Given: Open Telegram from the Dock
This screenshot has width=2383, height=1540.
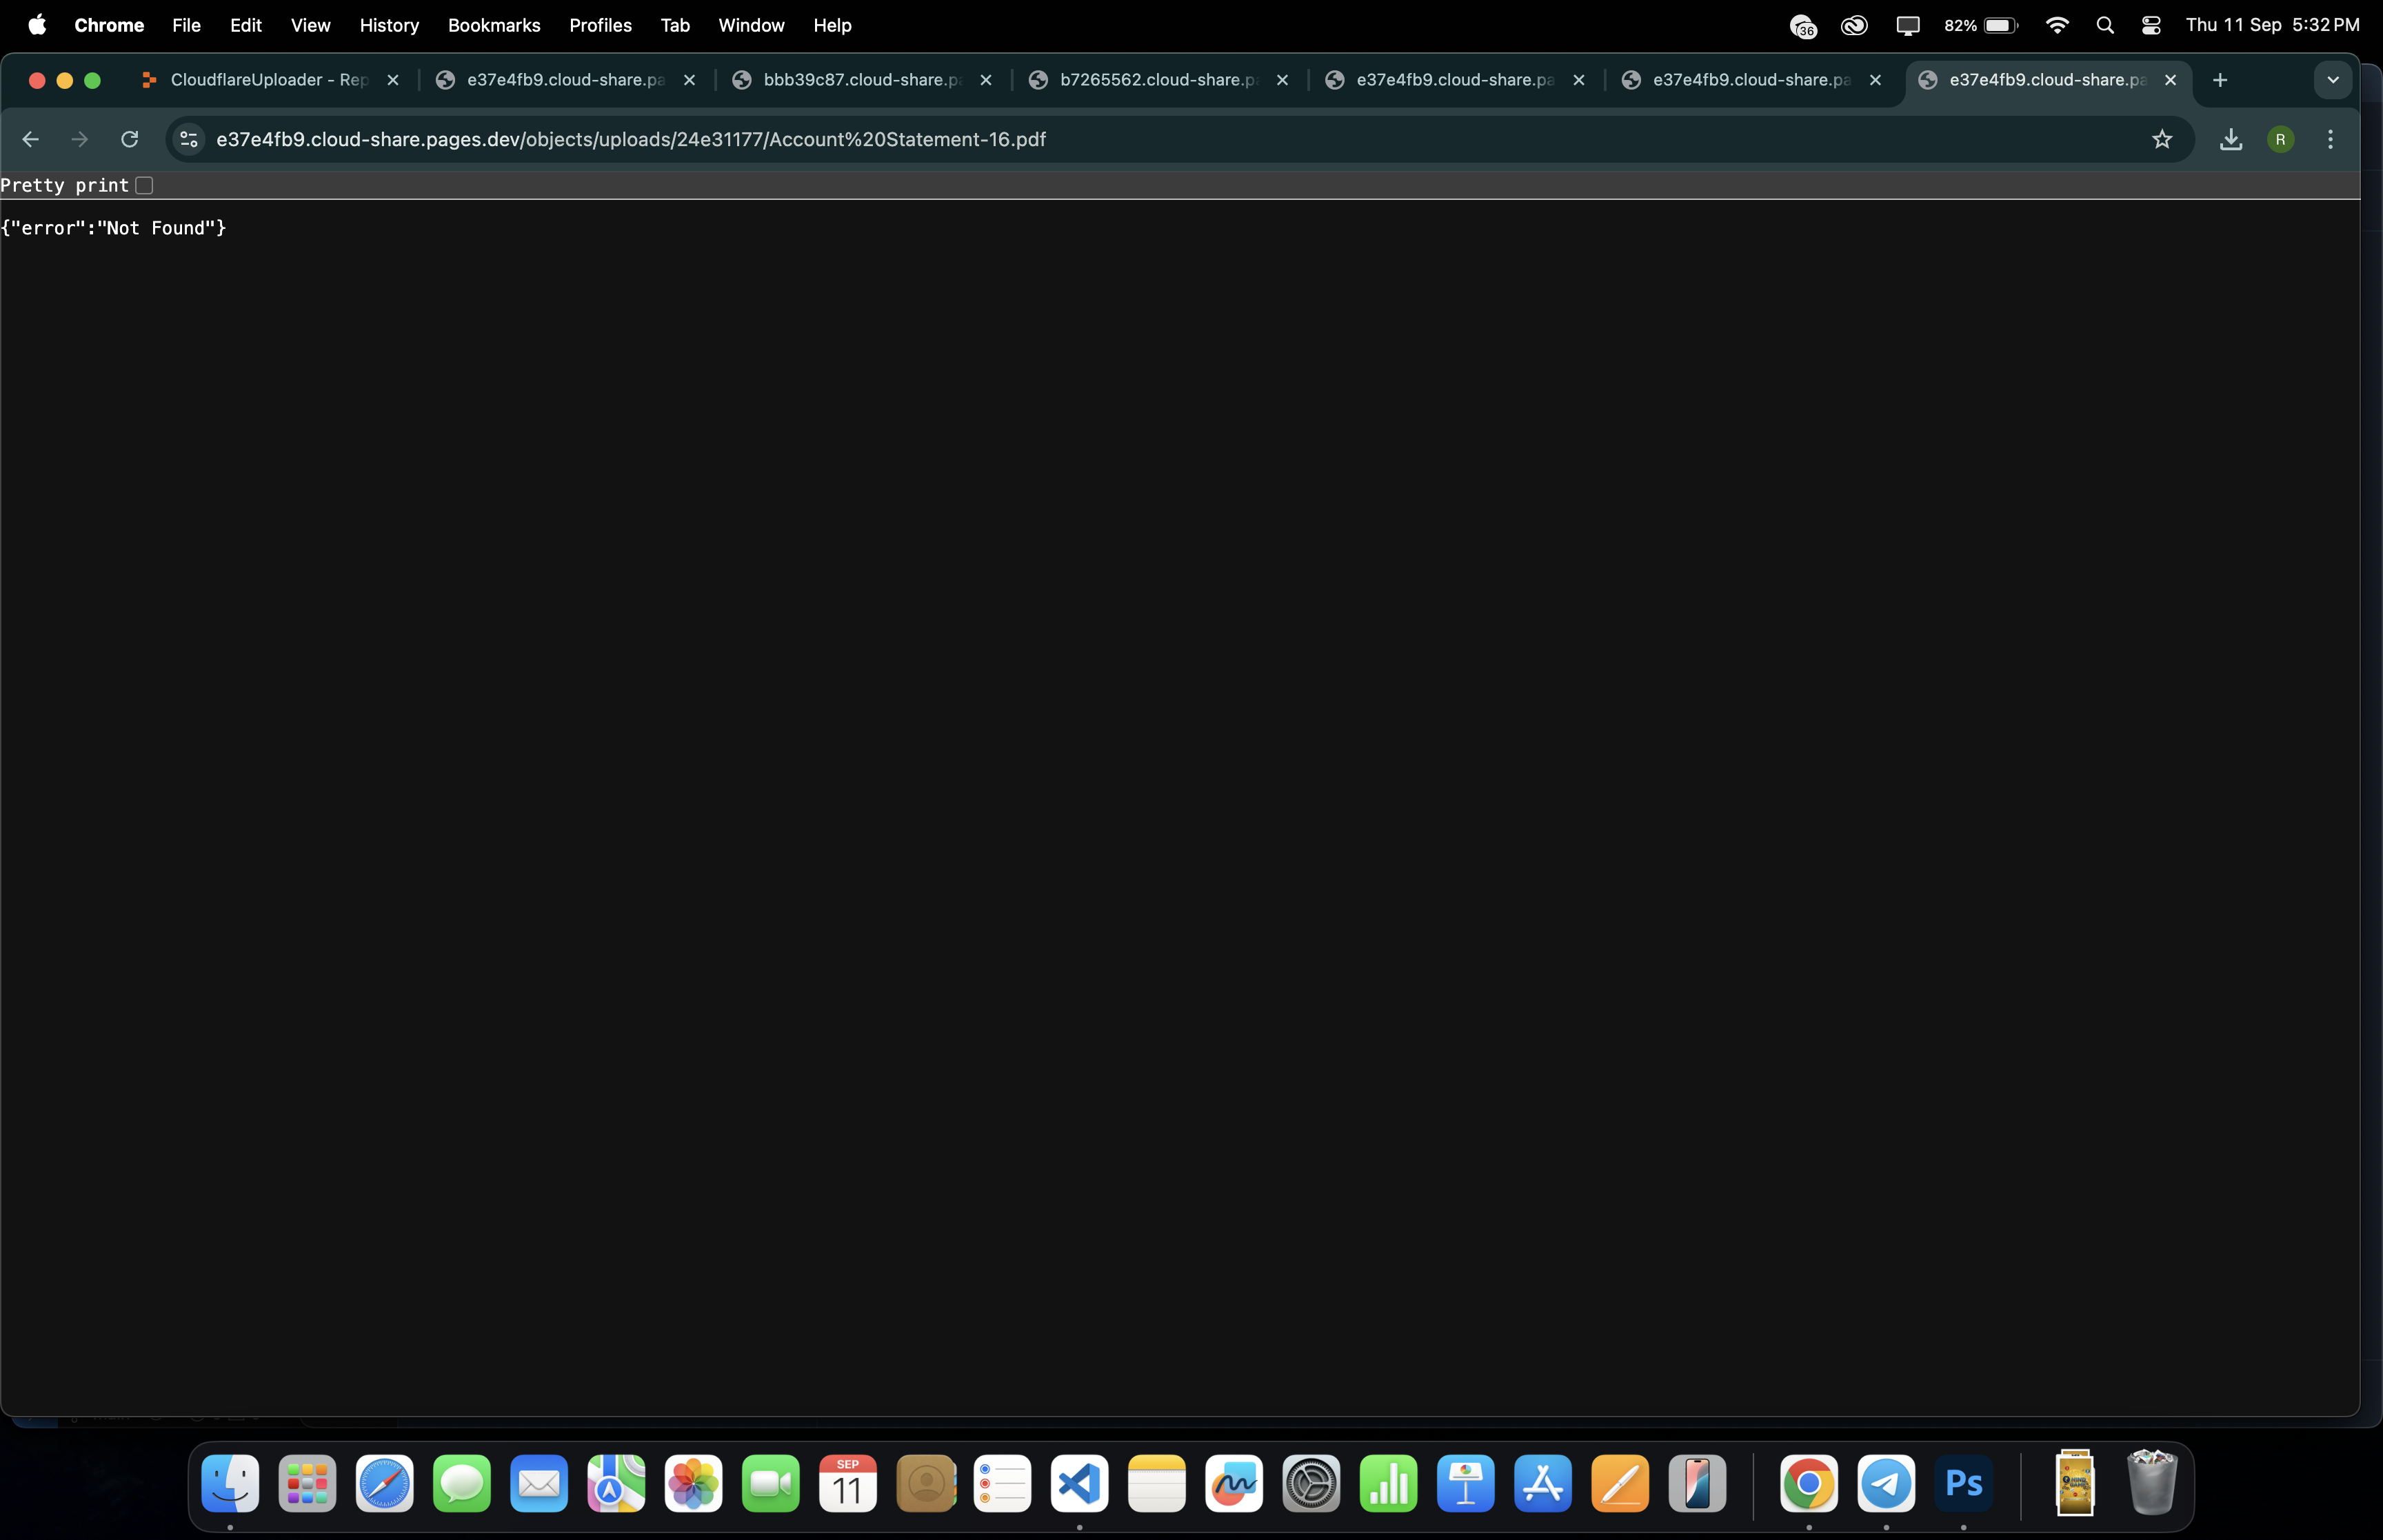Looking at the screenshot, I should click(1886, 1483).
